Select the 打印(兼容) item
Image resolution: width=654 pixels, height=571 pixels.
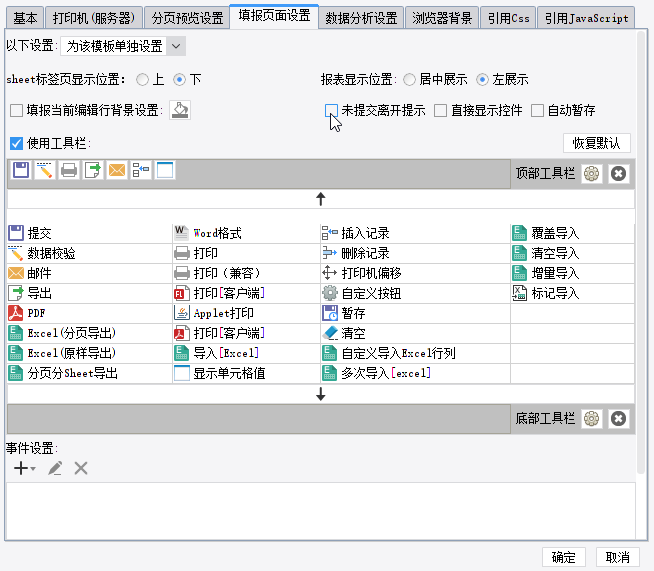point(246,273)
